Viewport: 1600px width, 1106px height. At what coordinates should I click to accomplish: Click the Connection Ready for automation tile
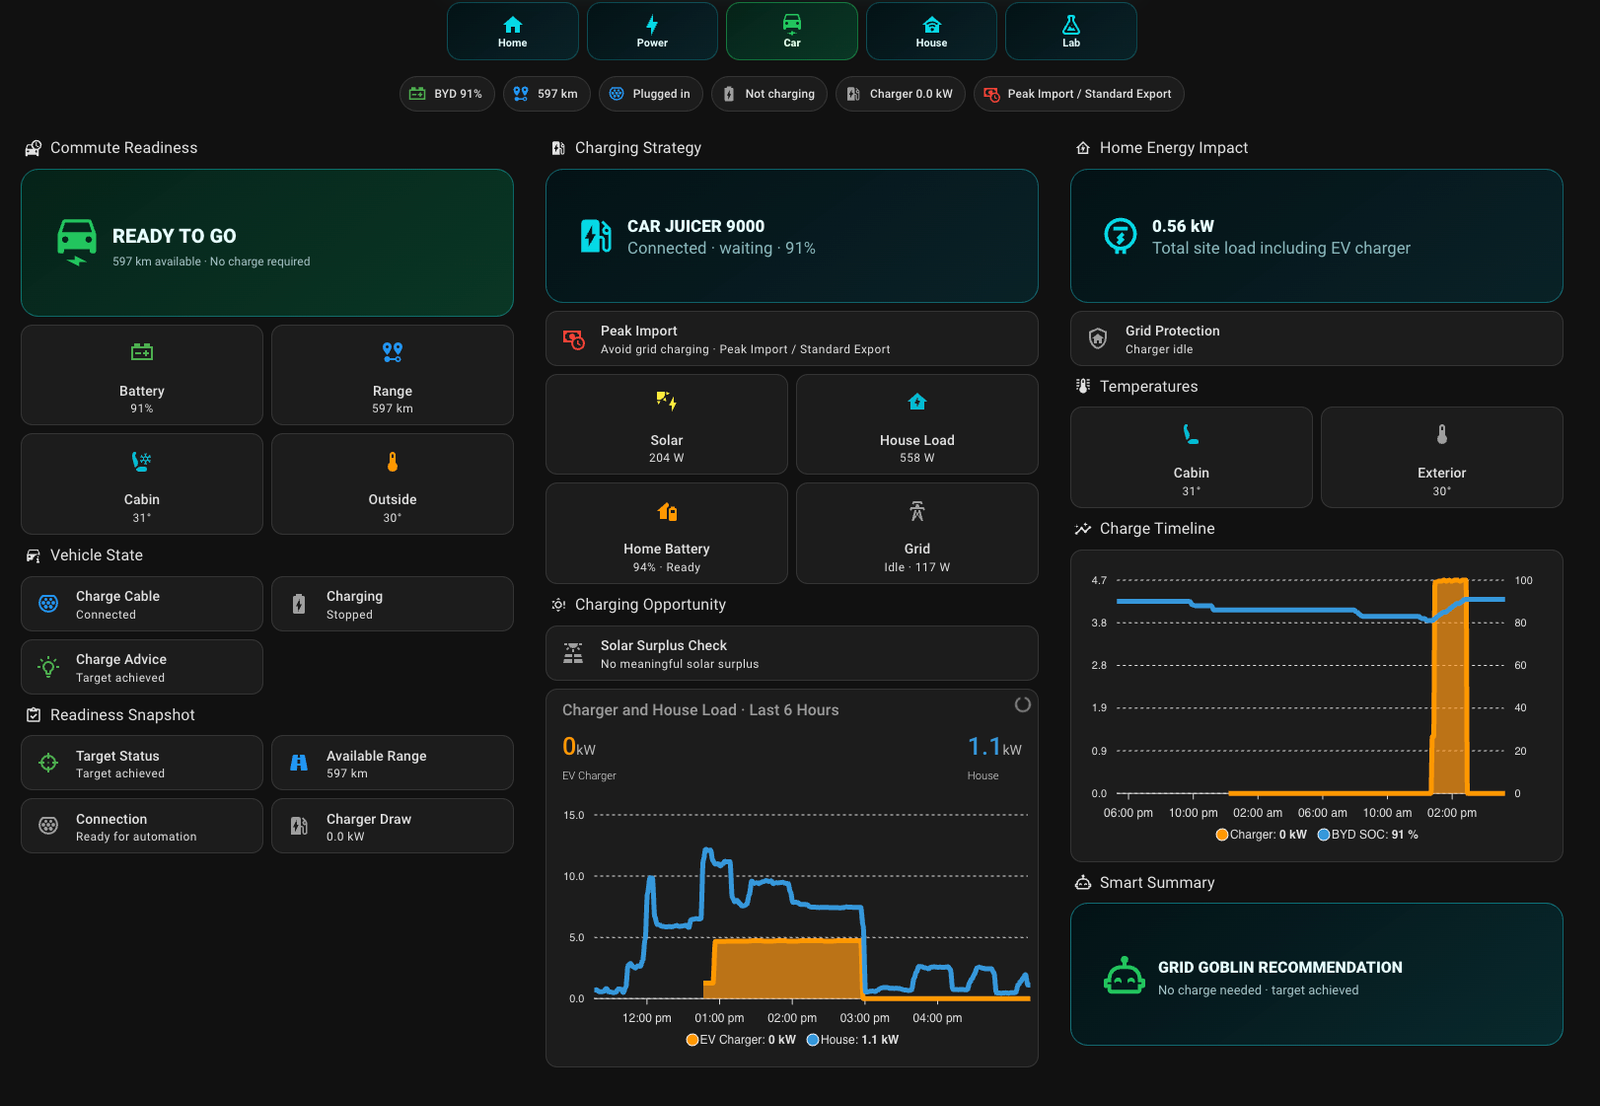142,826
